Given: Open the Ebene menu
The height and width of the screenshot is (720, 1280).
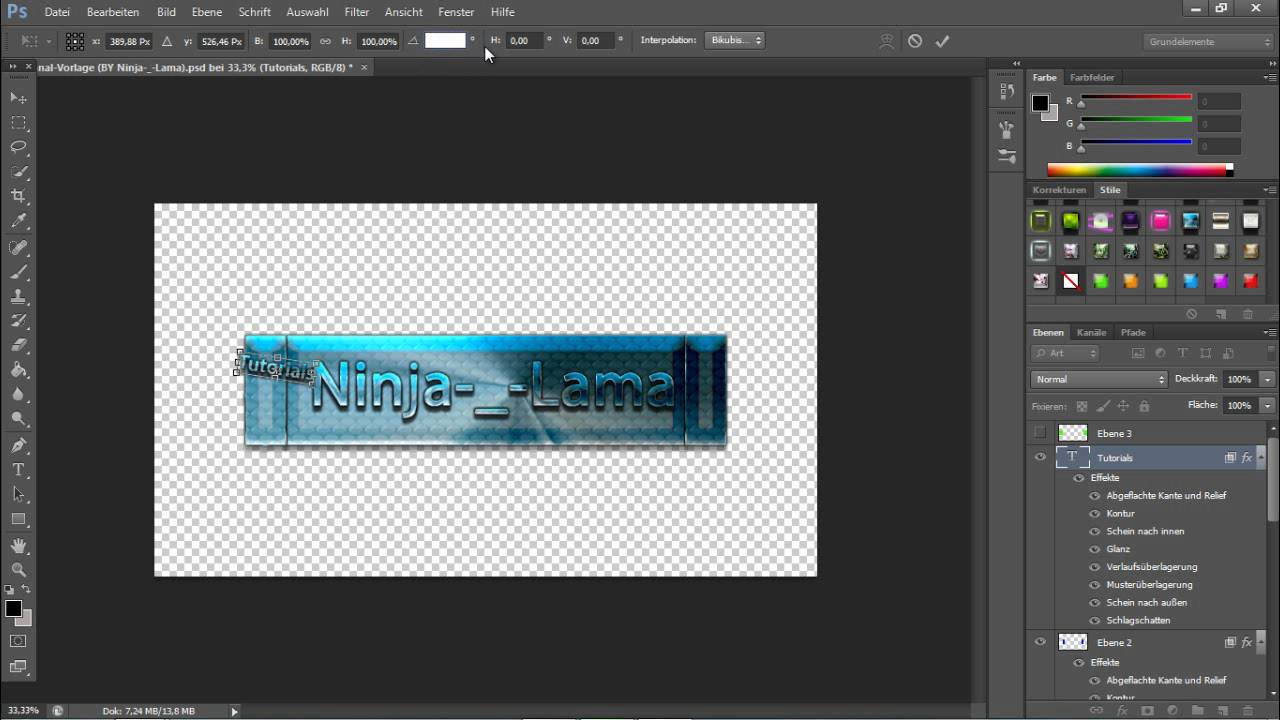Looking at the screenshot, I should 207,12.
